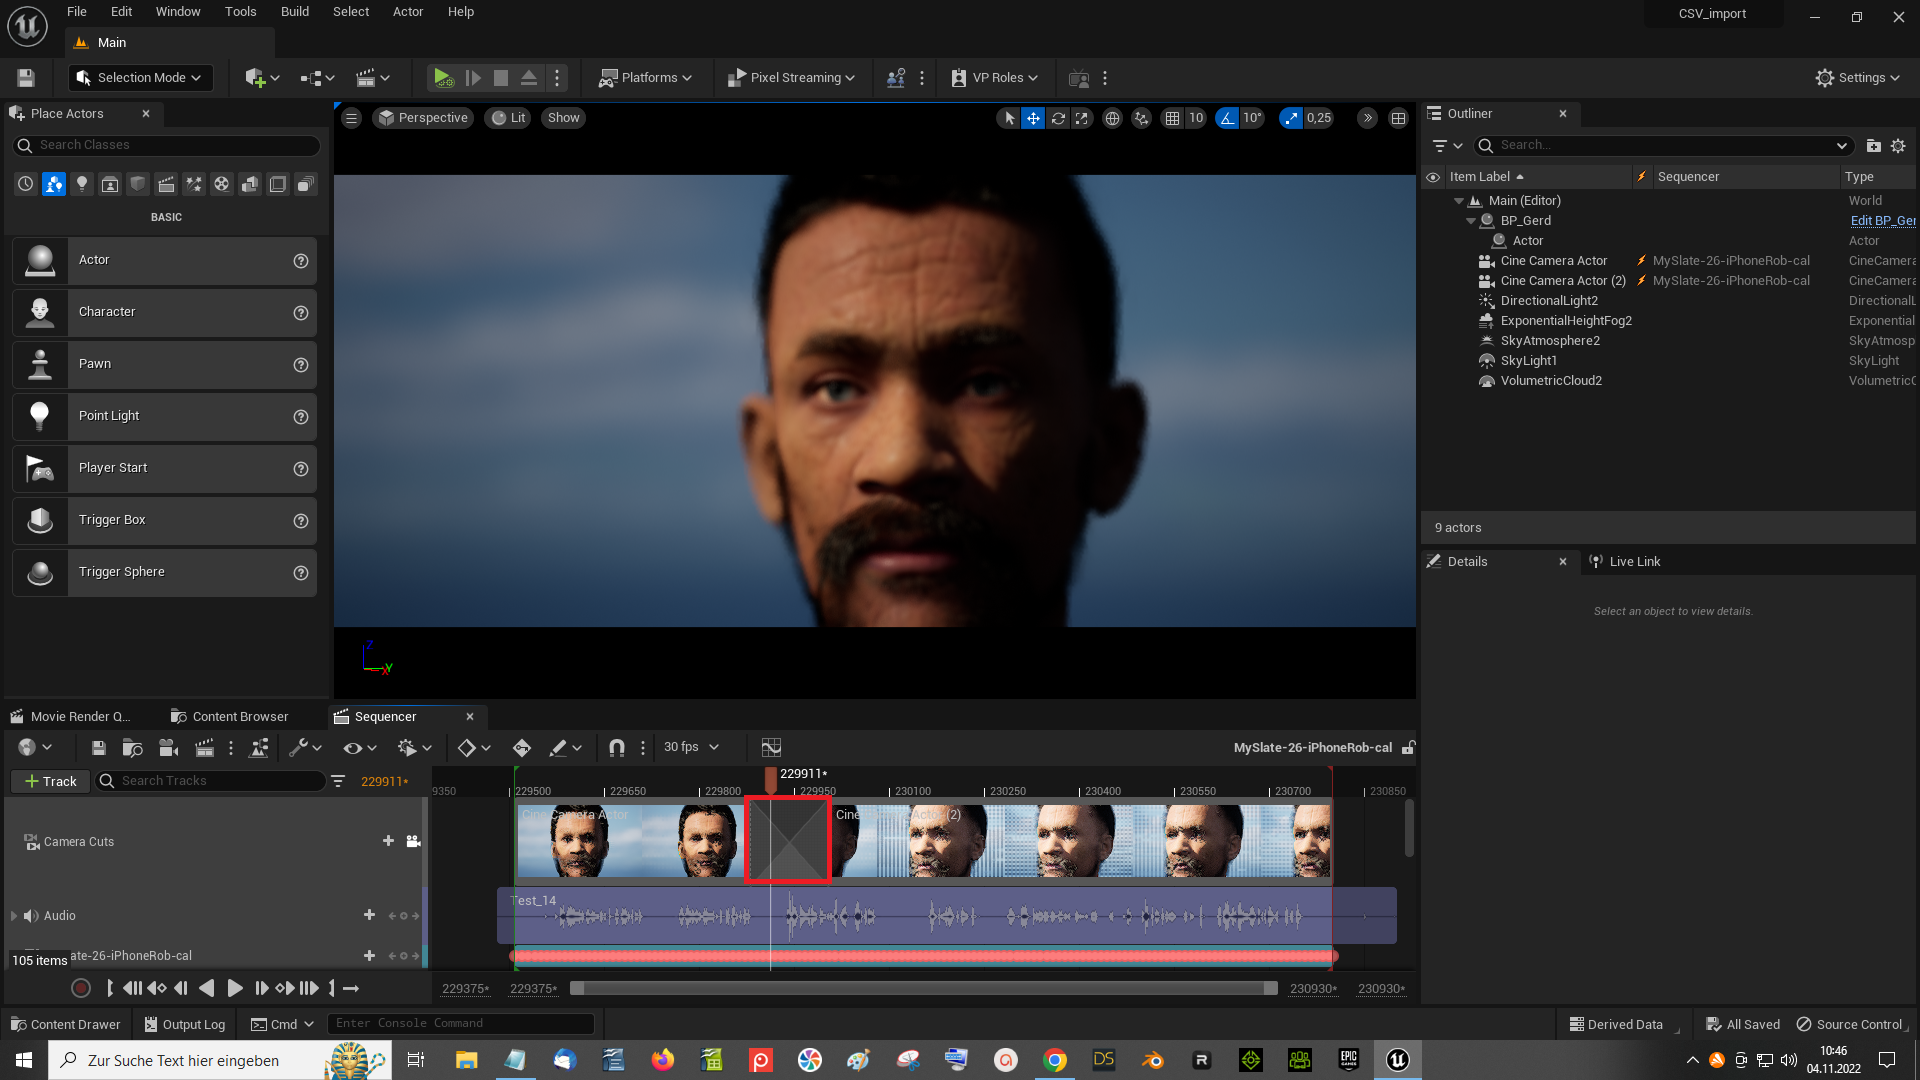Switch to the Movie Render Queue tab
The width and height of the screenshot is (1920, 1080).
[x=70, y=717]
